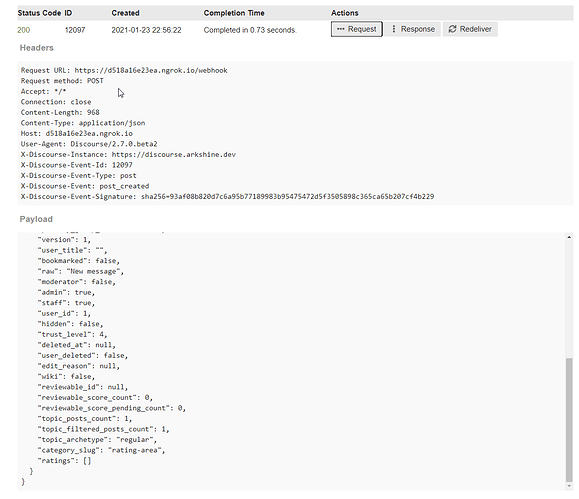Click the "category_slug": "rating-area" payload line
The height and width of the screenshot is (499, 579).
(102, 450)
